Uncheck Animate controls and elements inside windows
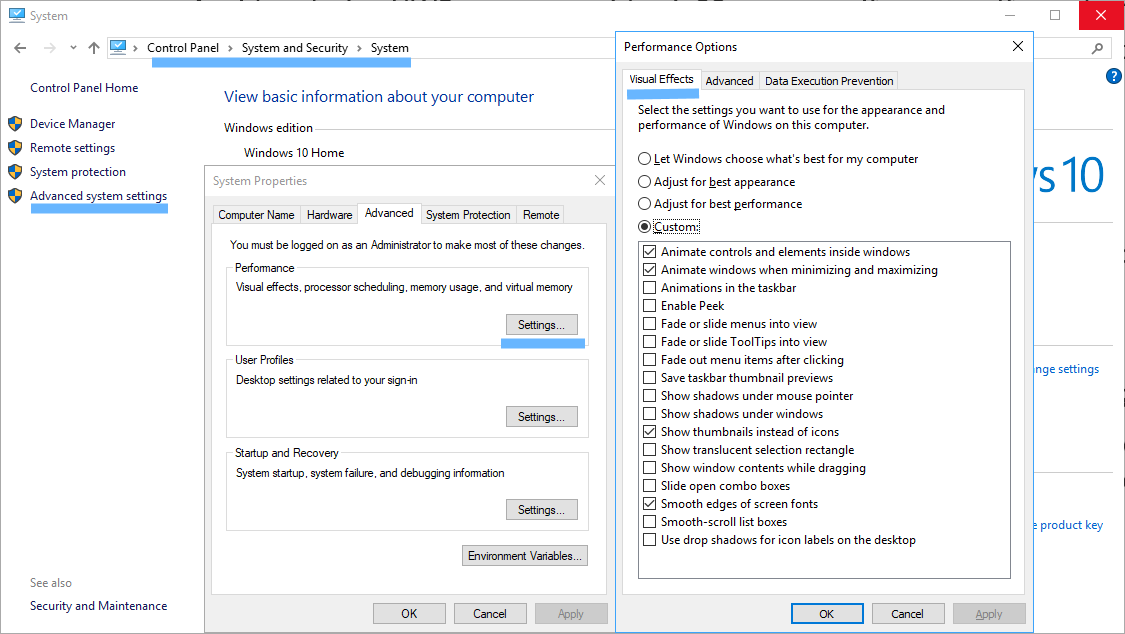The width and height of the screenshot is (1125, 634). pyautogui.click(x=649, y=252)
